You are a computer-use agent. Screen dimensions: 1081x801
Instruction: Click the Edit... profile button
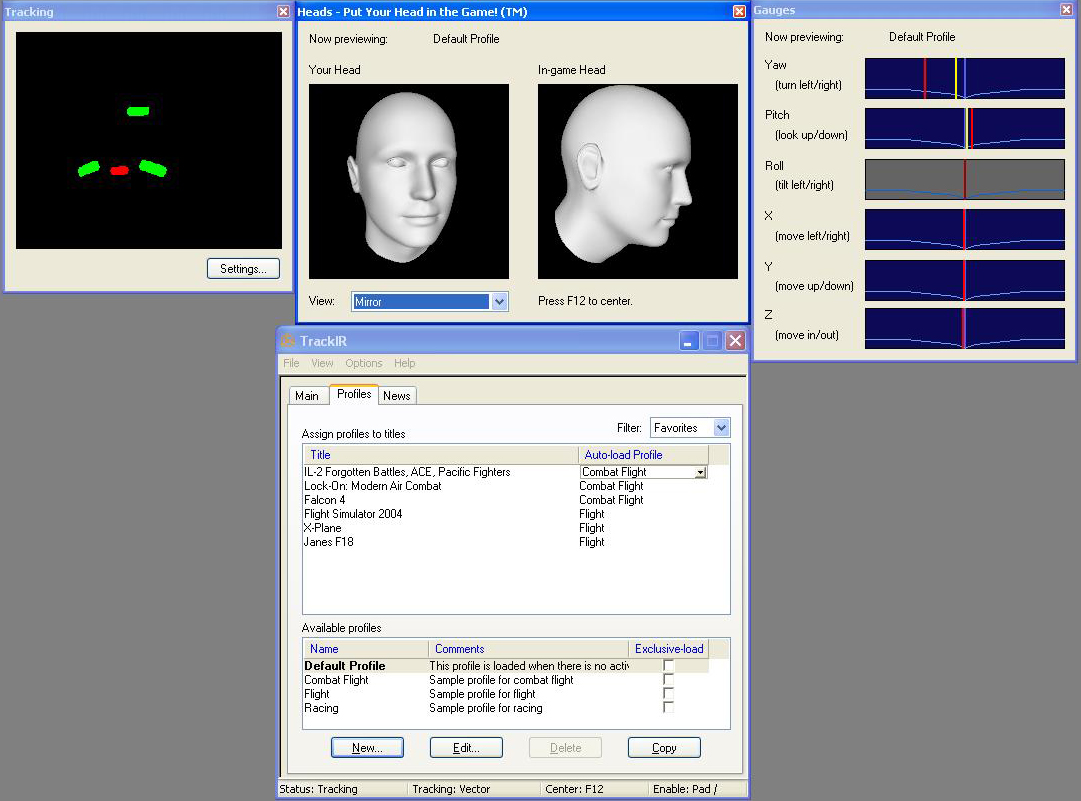466,748
